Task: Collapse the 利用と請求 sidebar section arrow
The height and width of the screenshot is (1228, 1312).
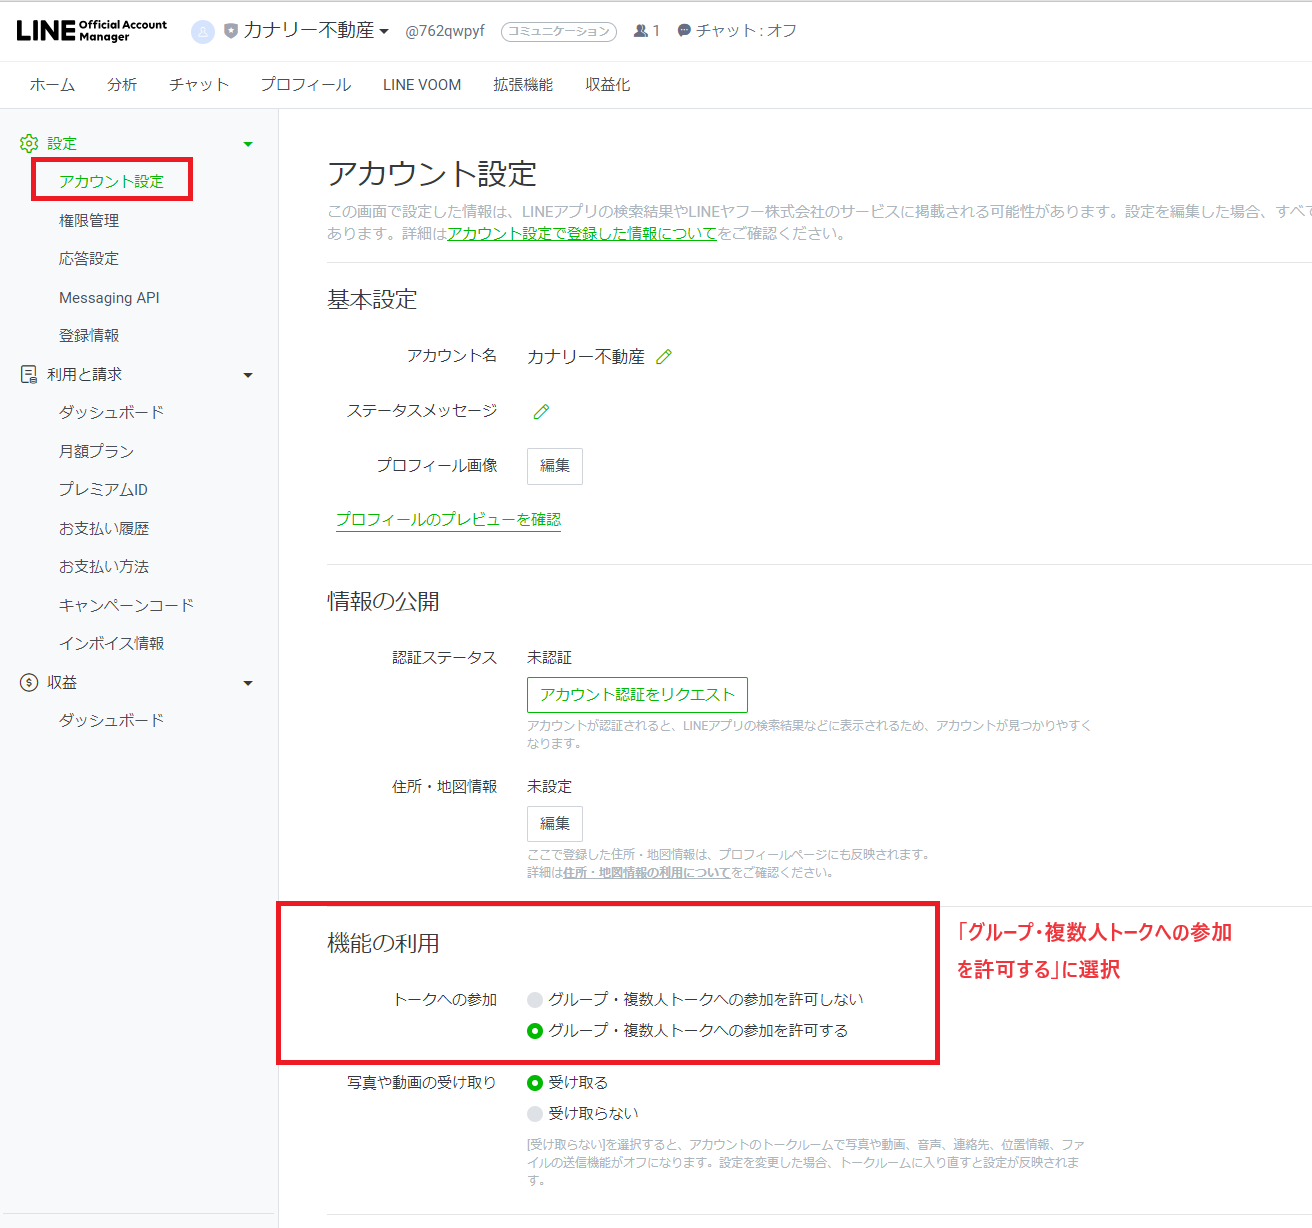Action: coord(248,375)
